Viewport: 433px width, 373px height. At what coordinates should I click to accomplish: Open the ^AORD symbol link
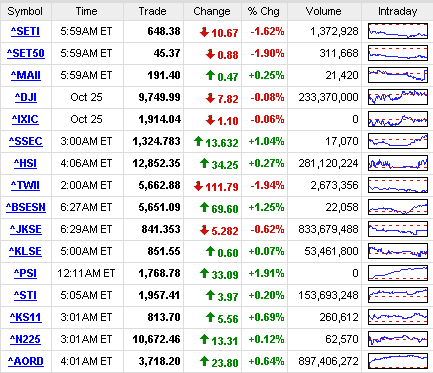coord(26,361)
